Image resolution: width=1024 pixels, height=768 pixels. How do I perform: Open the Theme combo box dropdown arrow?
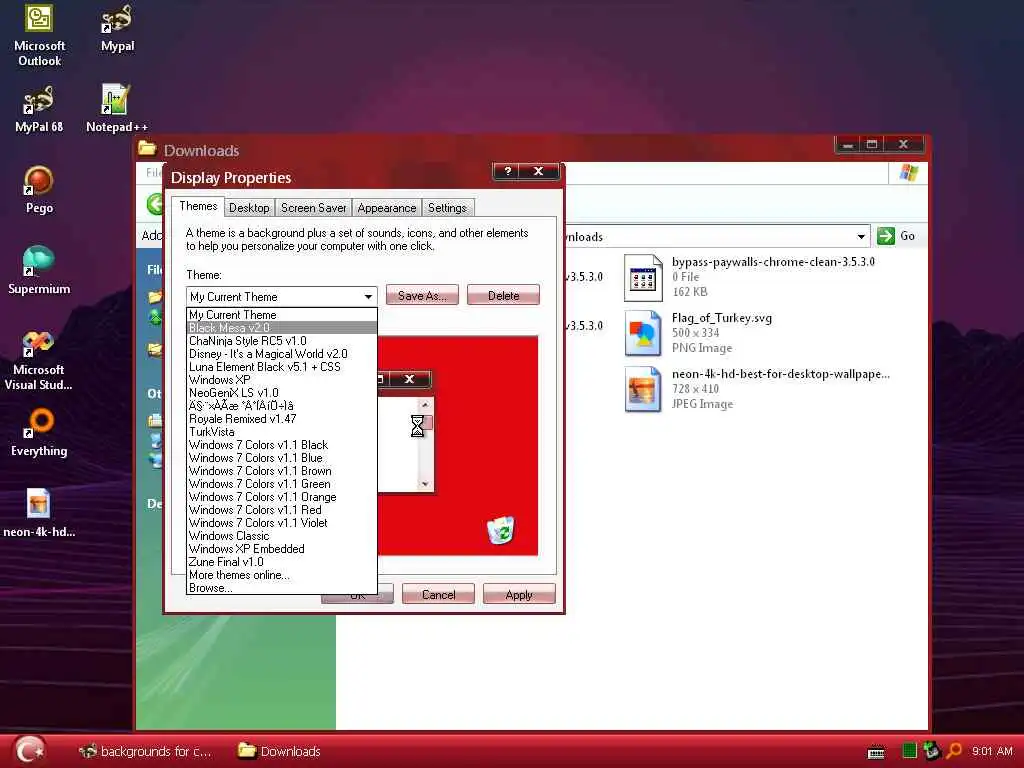point(368,296)
